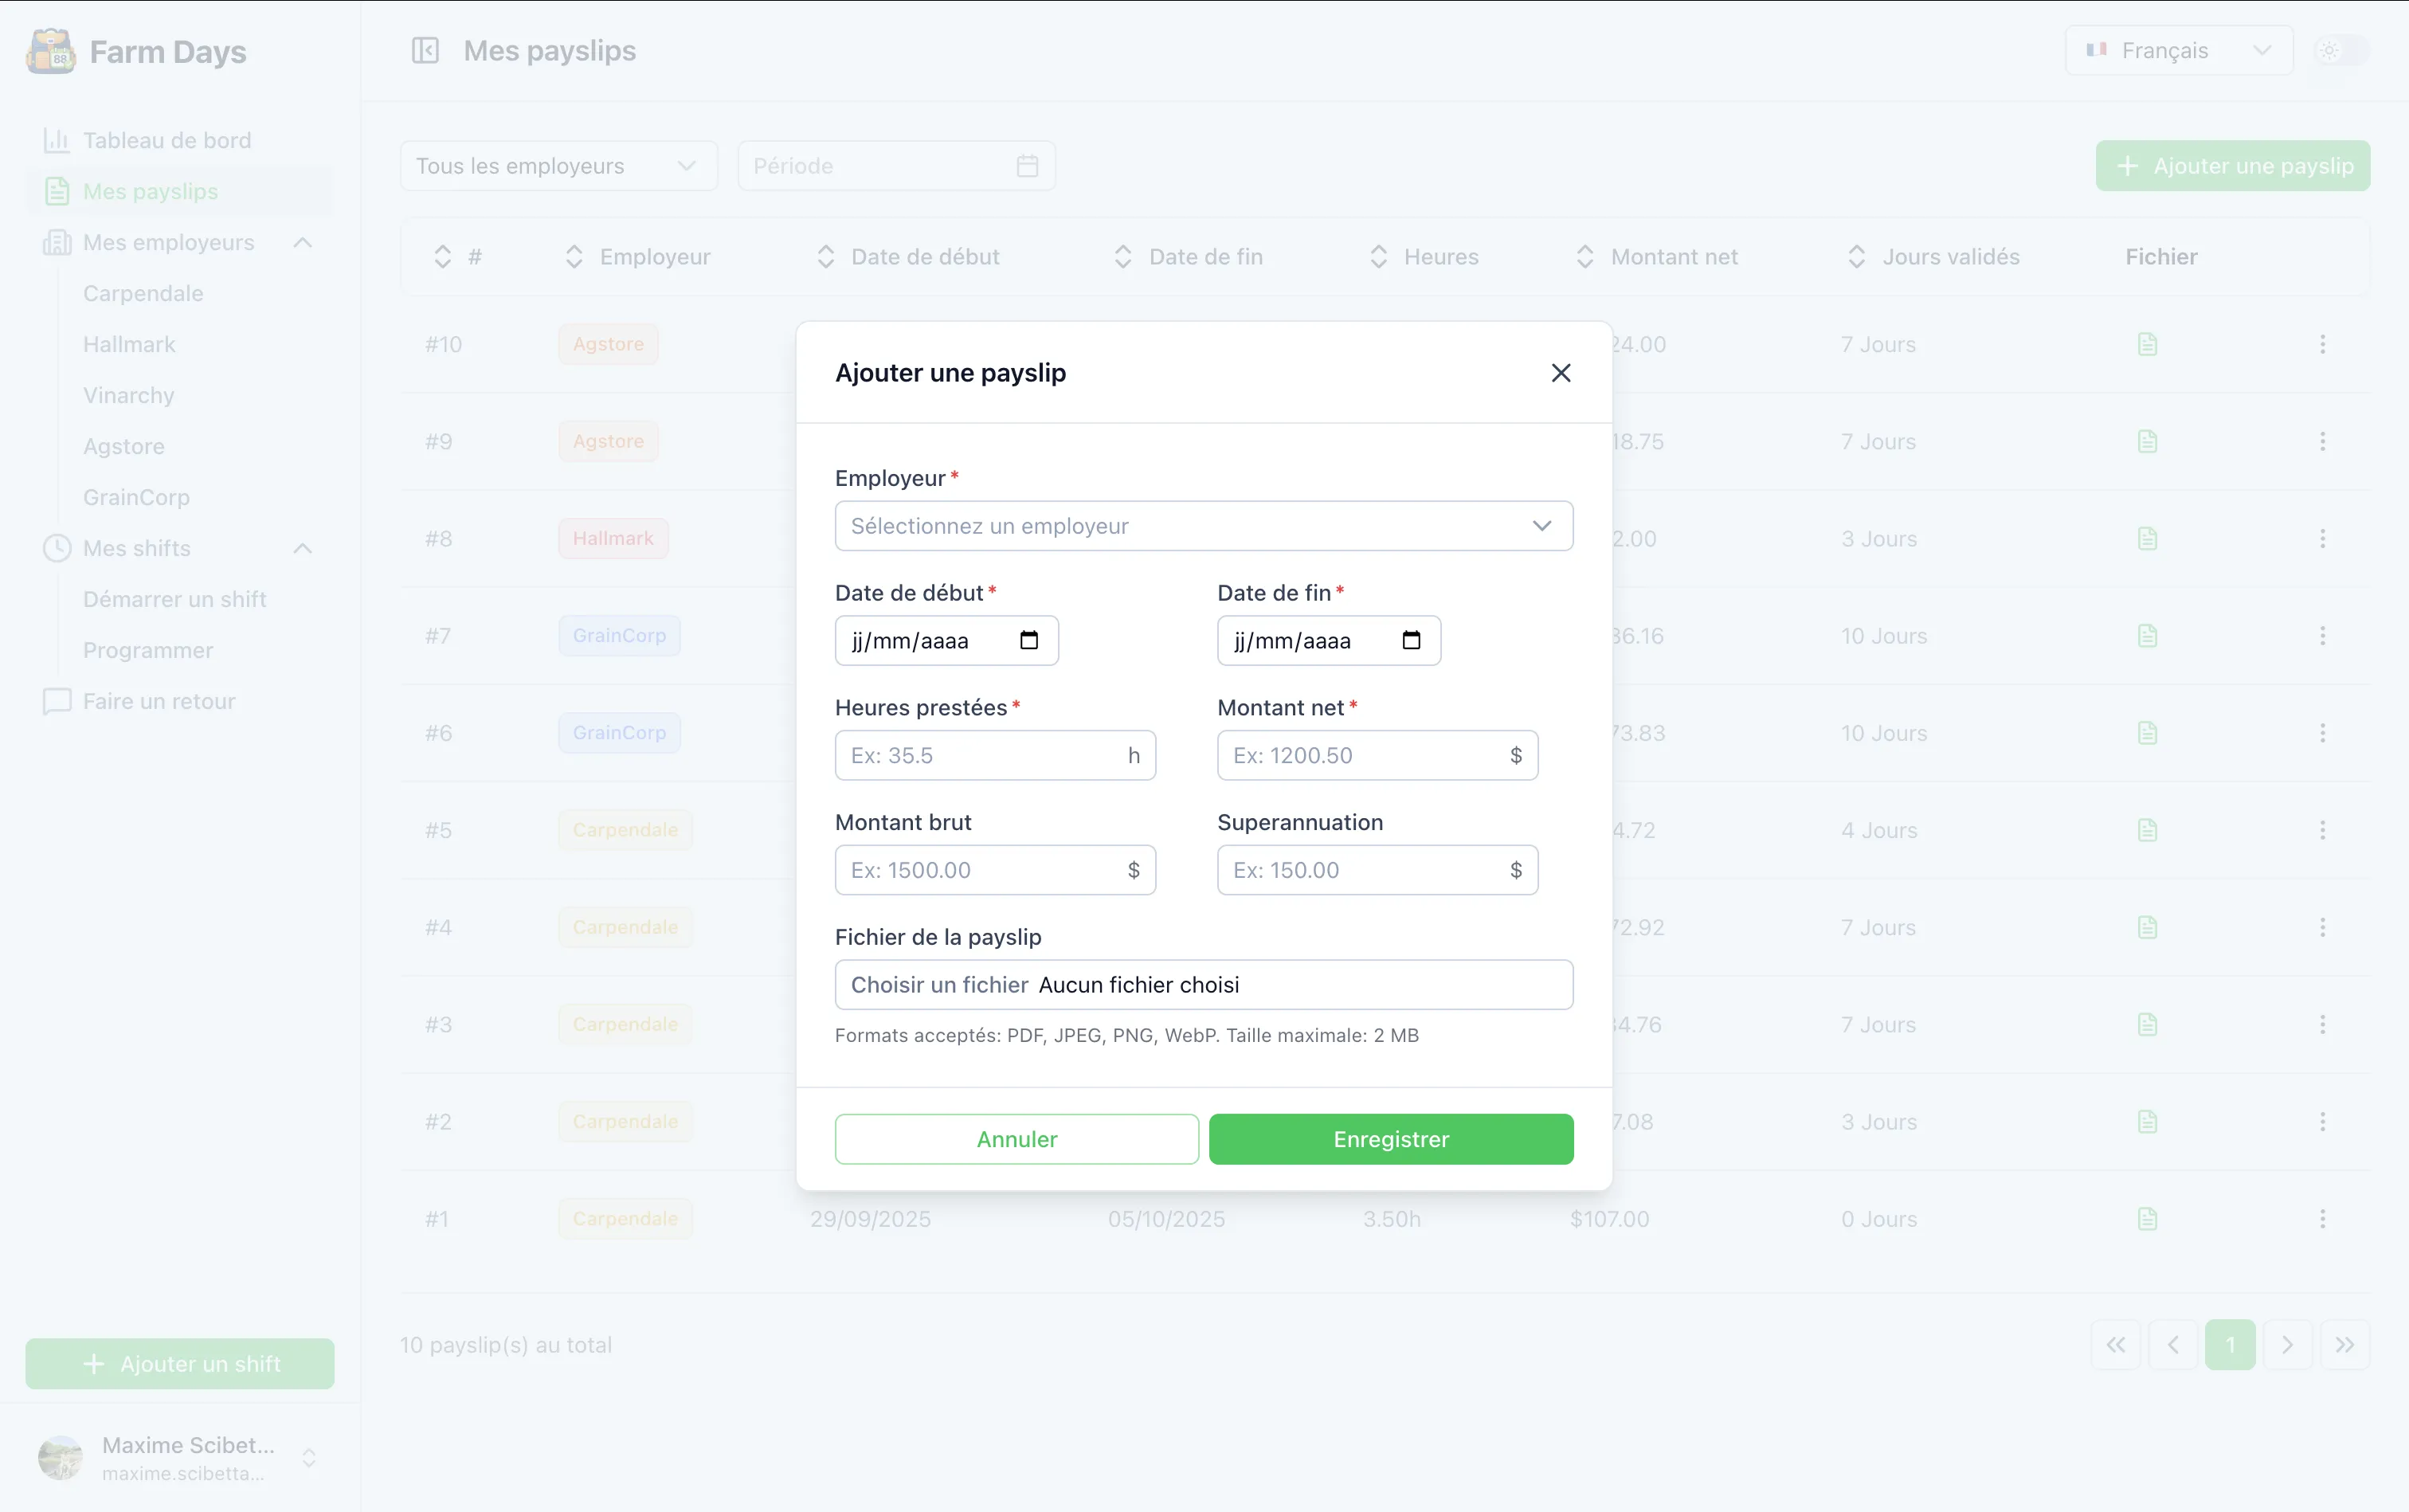Toggle the light/dark theme switch
Viewport: 2409px width, 1512px height.
2340,51
